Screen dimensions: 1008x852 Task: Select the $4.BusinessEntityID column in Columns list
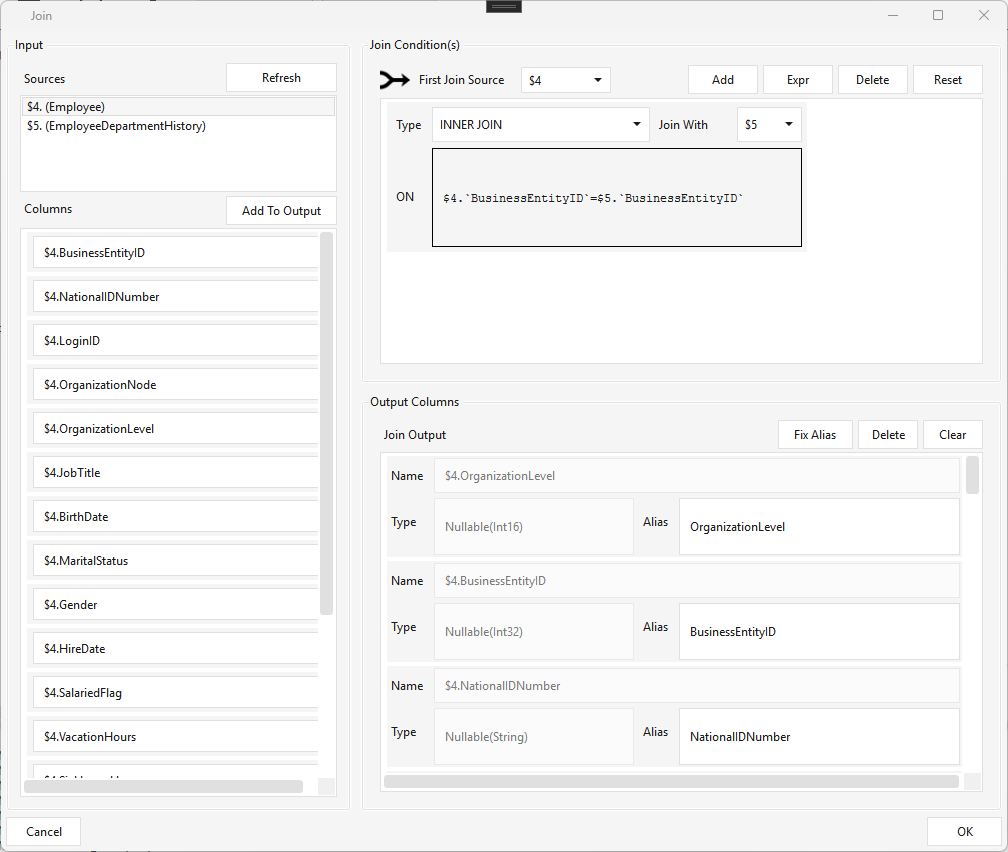coord(176,253)
